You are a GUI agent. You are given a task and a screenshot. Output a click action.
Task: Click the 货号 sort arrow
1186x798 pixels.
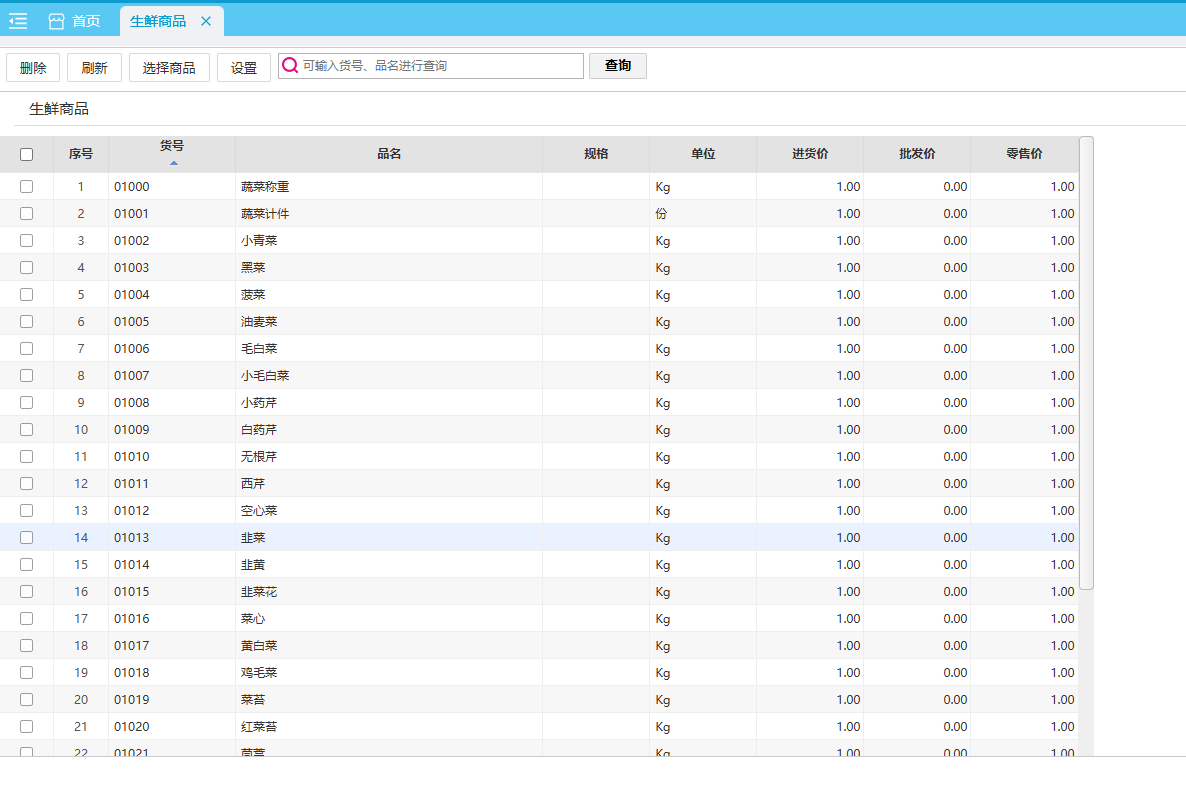(x=173, y=162)
